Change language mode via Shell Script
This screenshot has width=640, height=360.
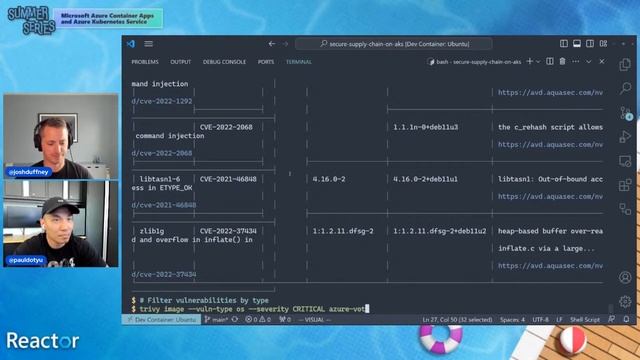tap(585, 320)
